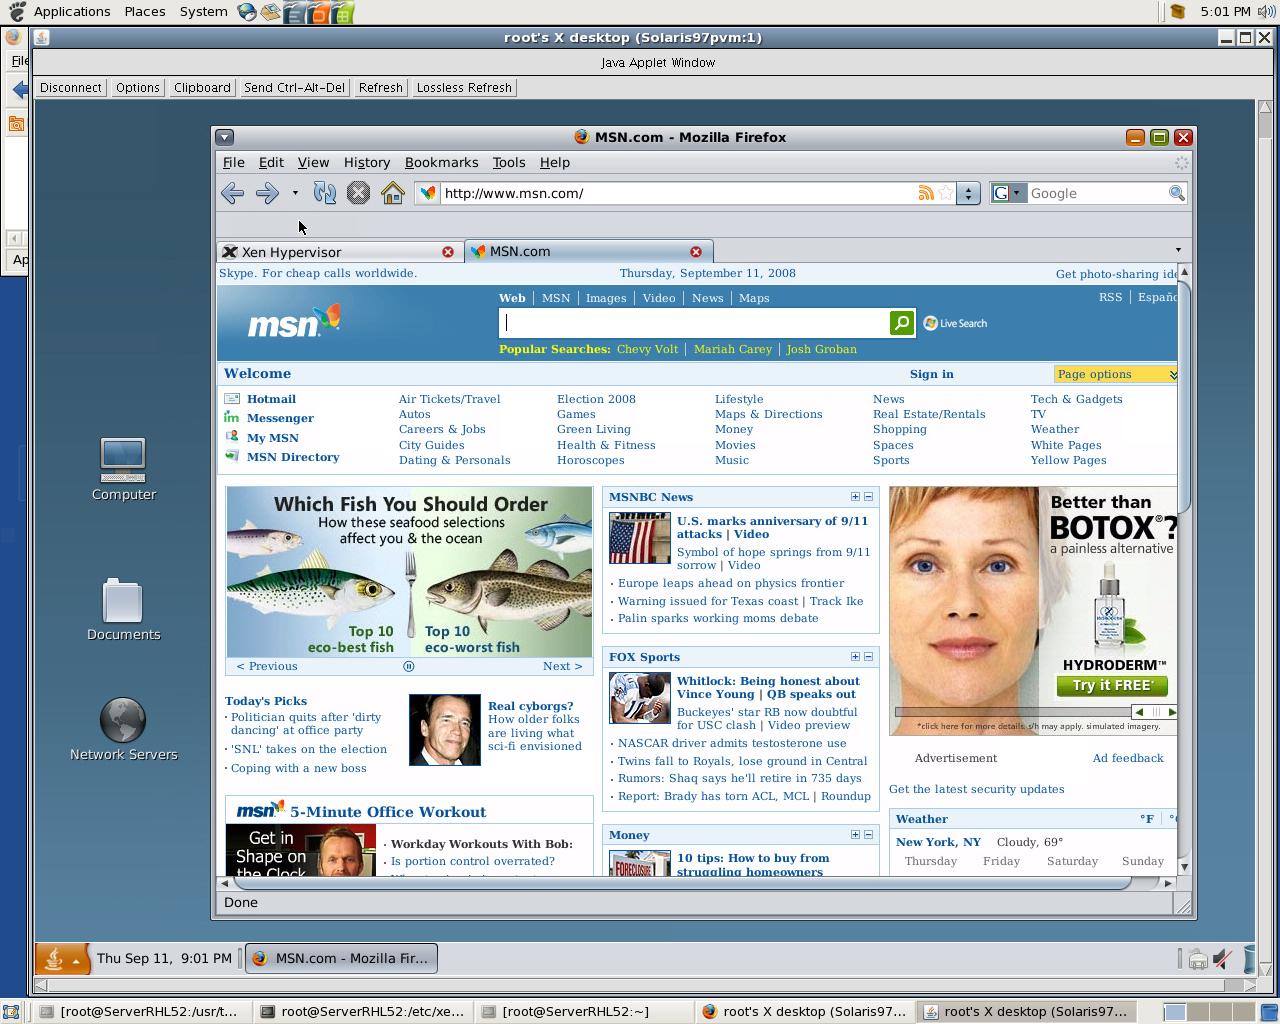Click in the MSN search input field

point(693,322)
